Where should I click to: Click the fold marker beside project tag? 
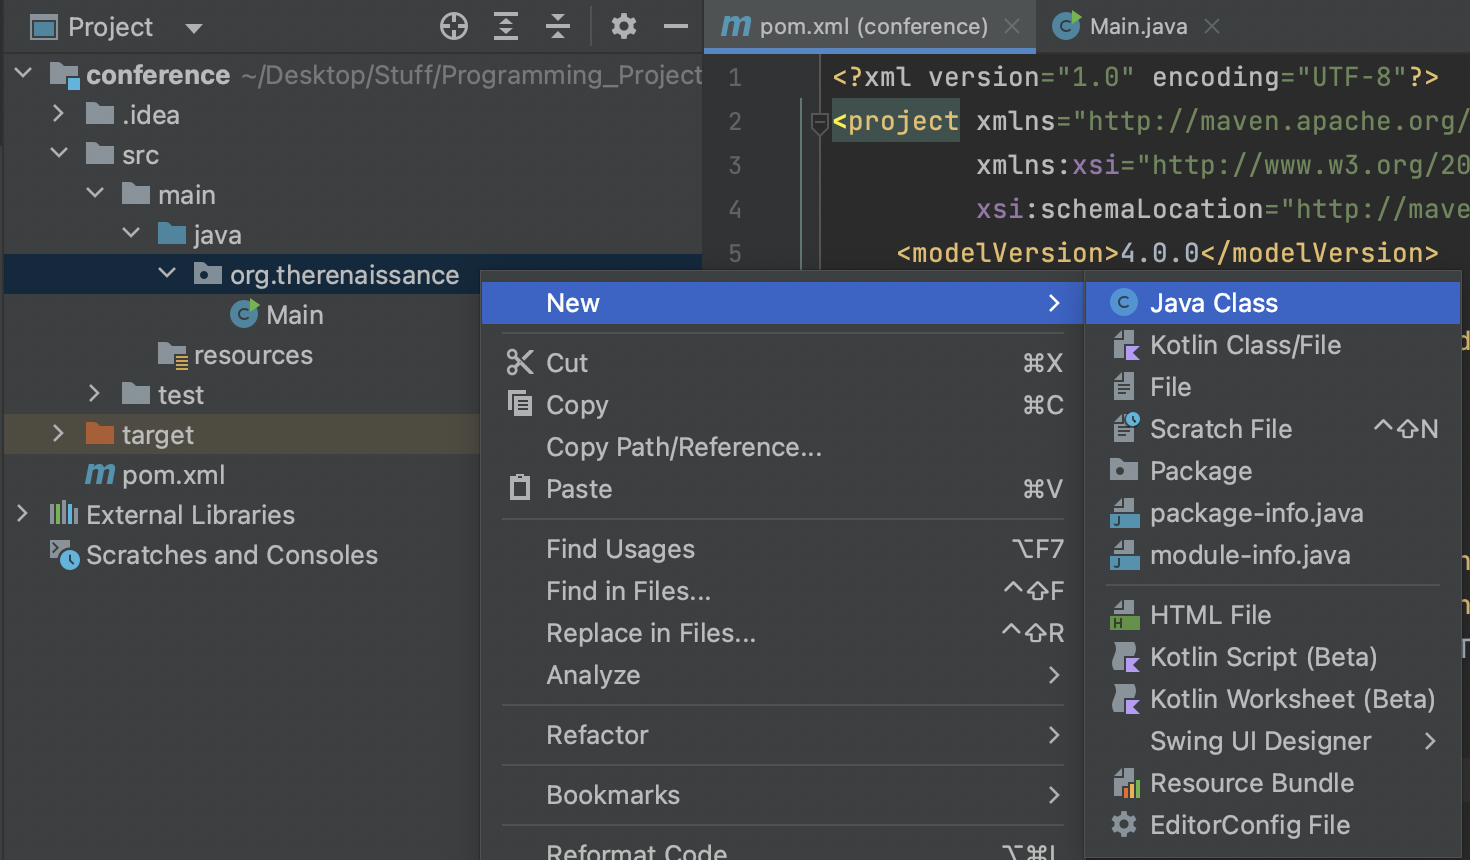point(819,123)
